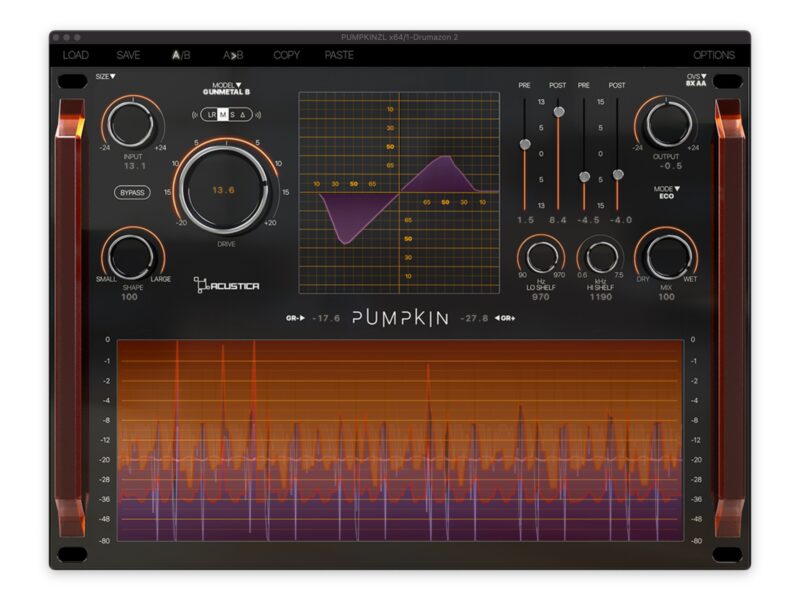This screenshot has width=800, height=600.
Task: Click the large Drive knob
Action: point(224,190)
